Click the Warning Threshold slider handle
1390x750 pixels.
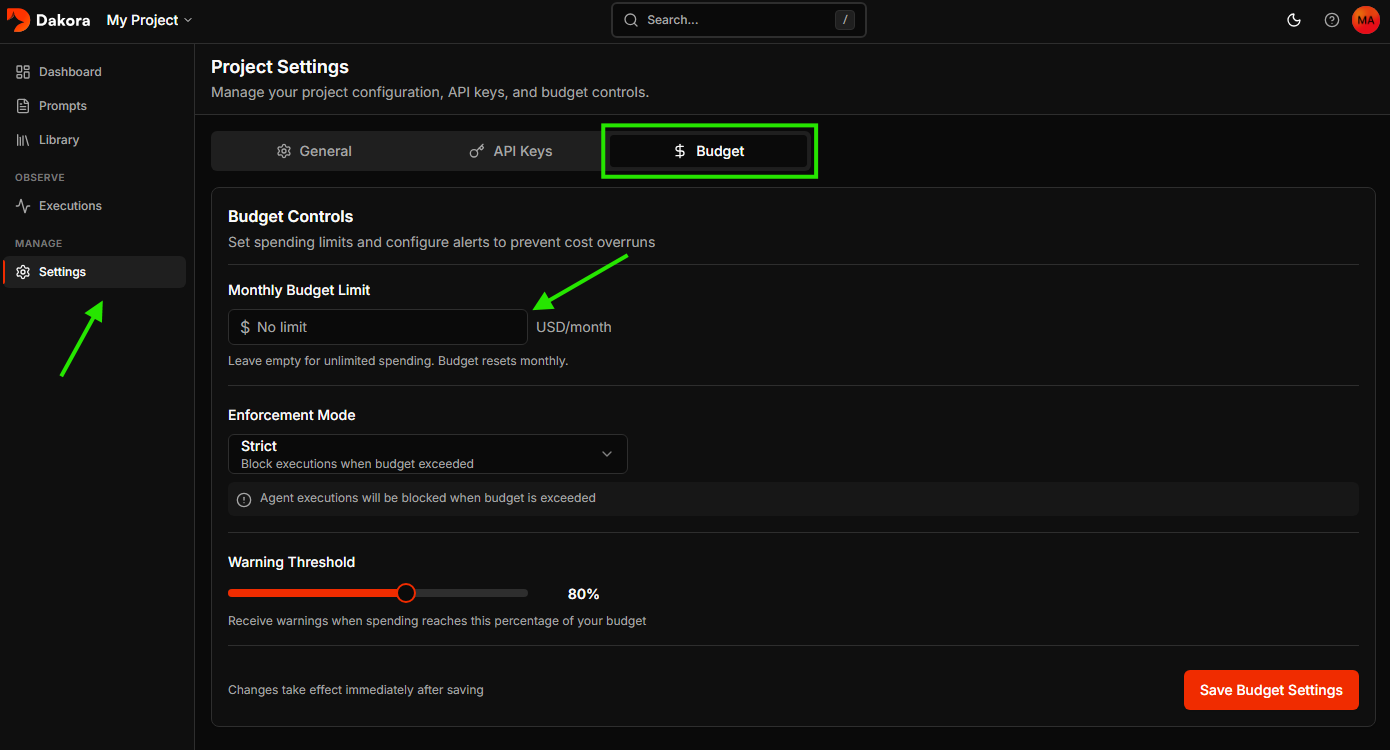(x=406, y=593)
